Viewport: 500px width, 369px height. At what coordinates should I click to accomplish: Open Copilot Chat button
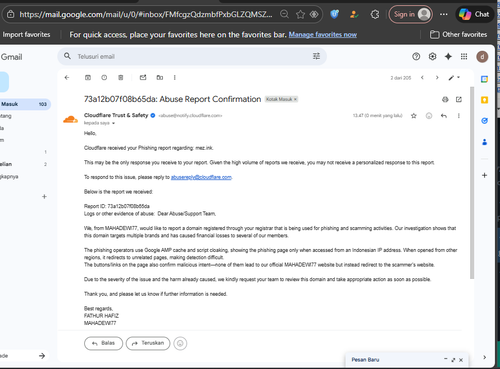pyautogui.click(x=474, y=14)
